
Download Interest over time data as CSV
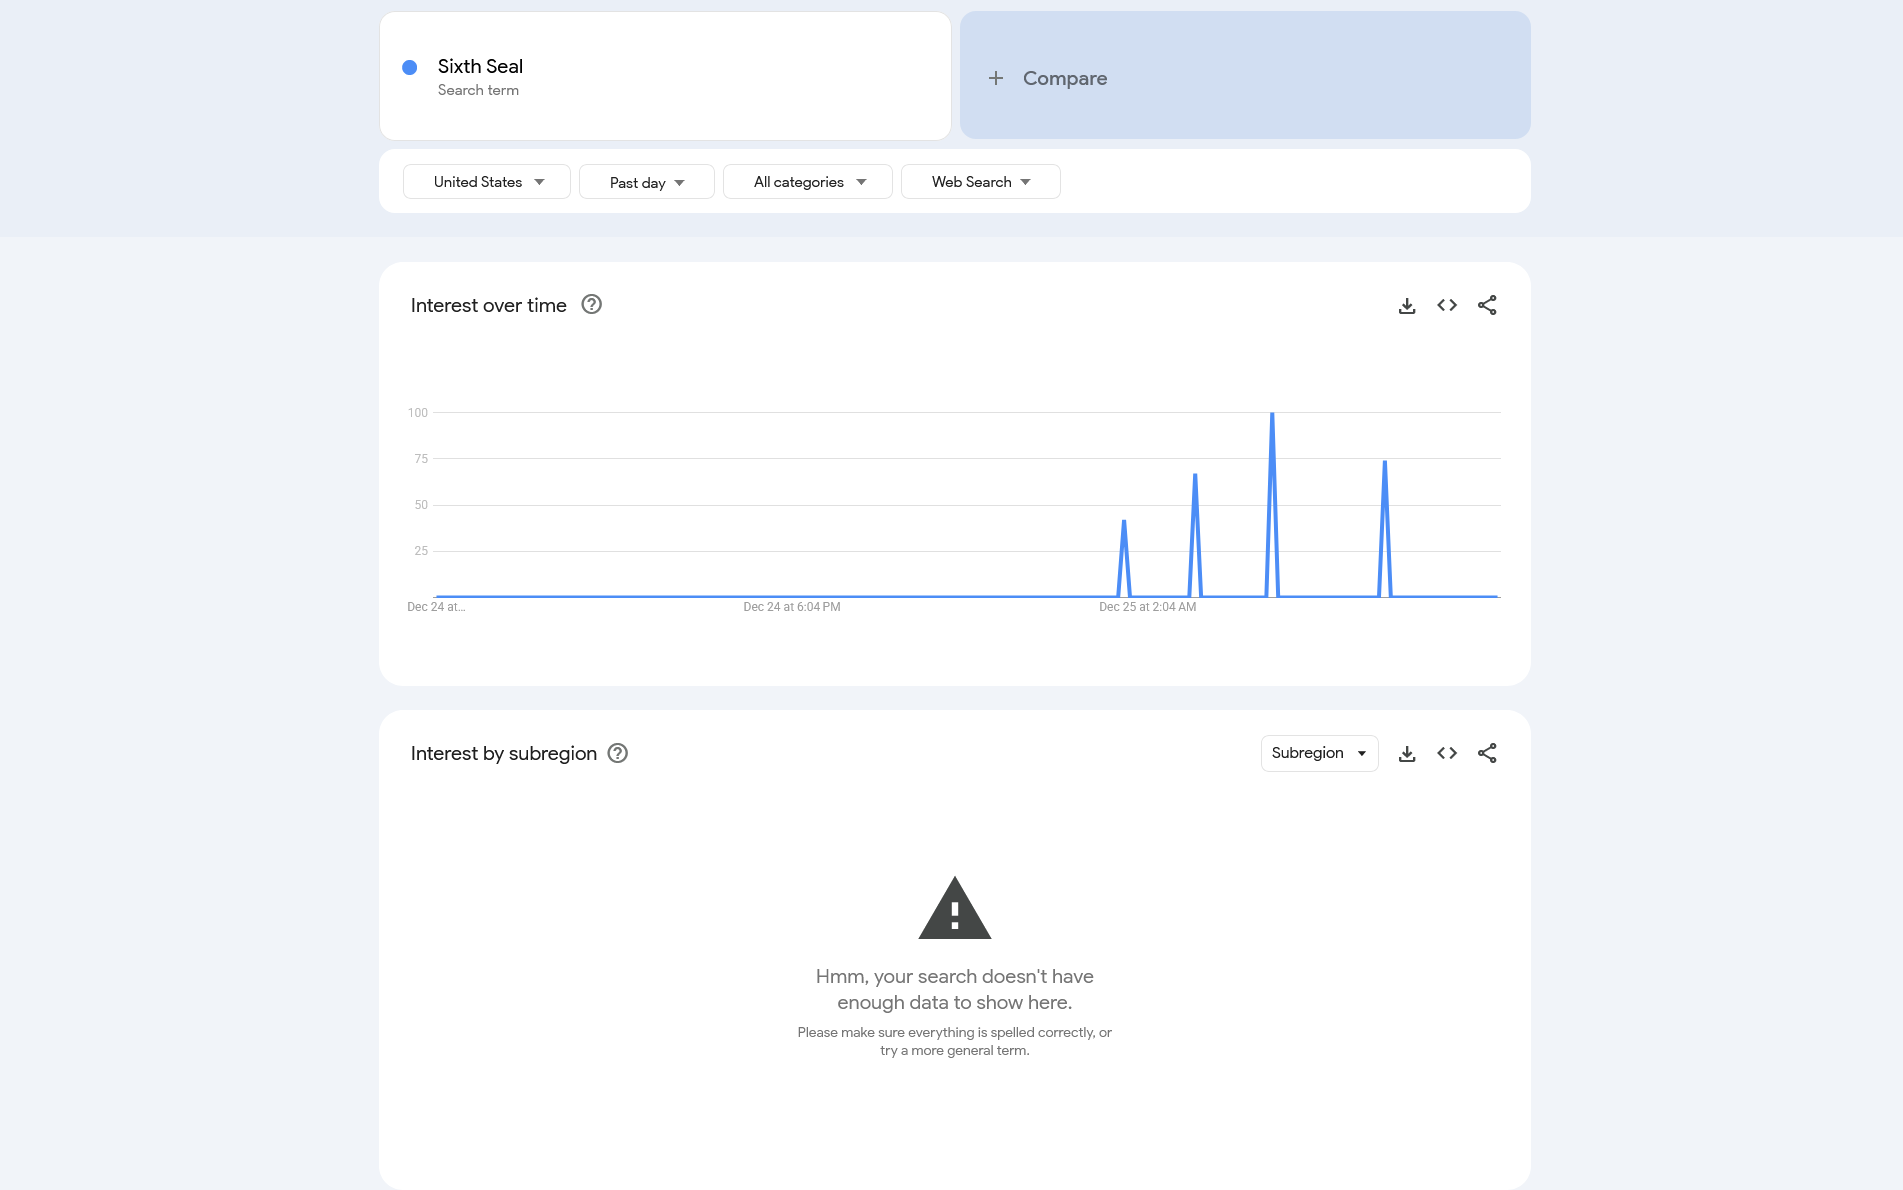[1407, 306]
